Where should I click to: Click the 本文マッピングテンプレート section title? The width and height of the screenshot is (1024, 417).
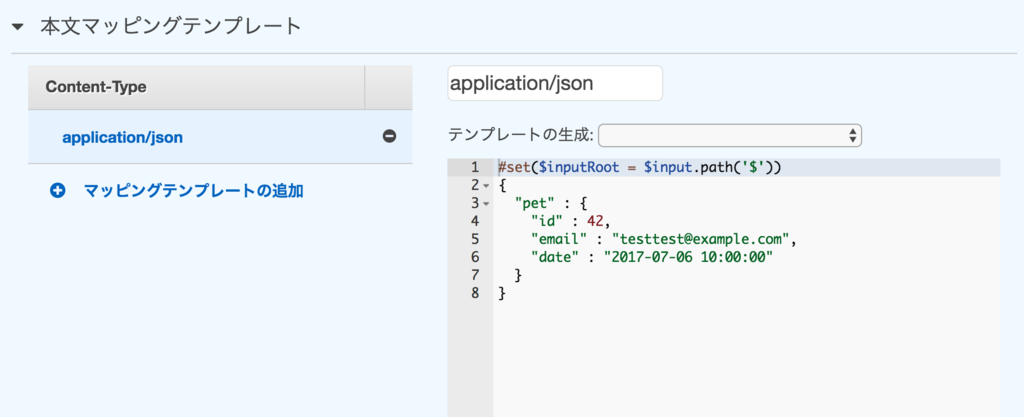(170, 27)
